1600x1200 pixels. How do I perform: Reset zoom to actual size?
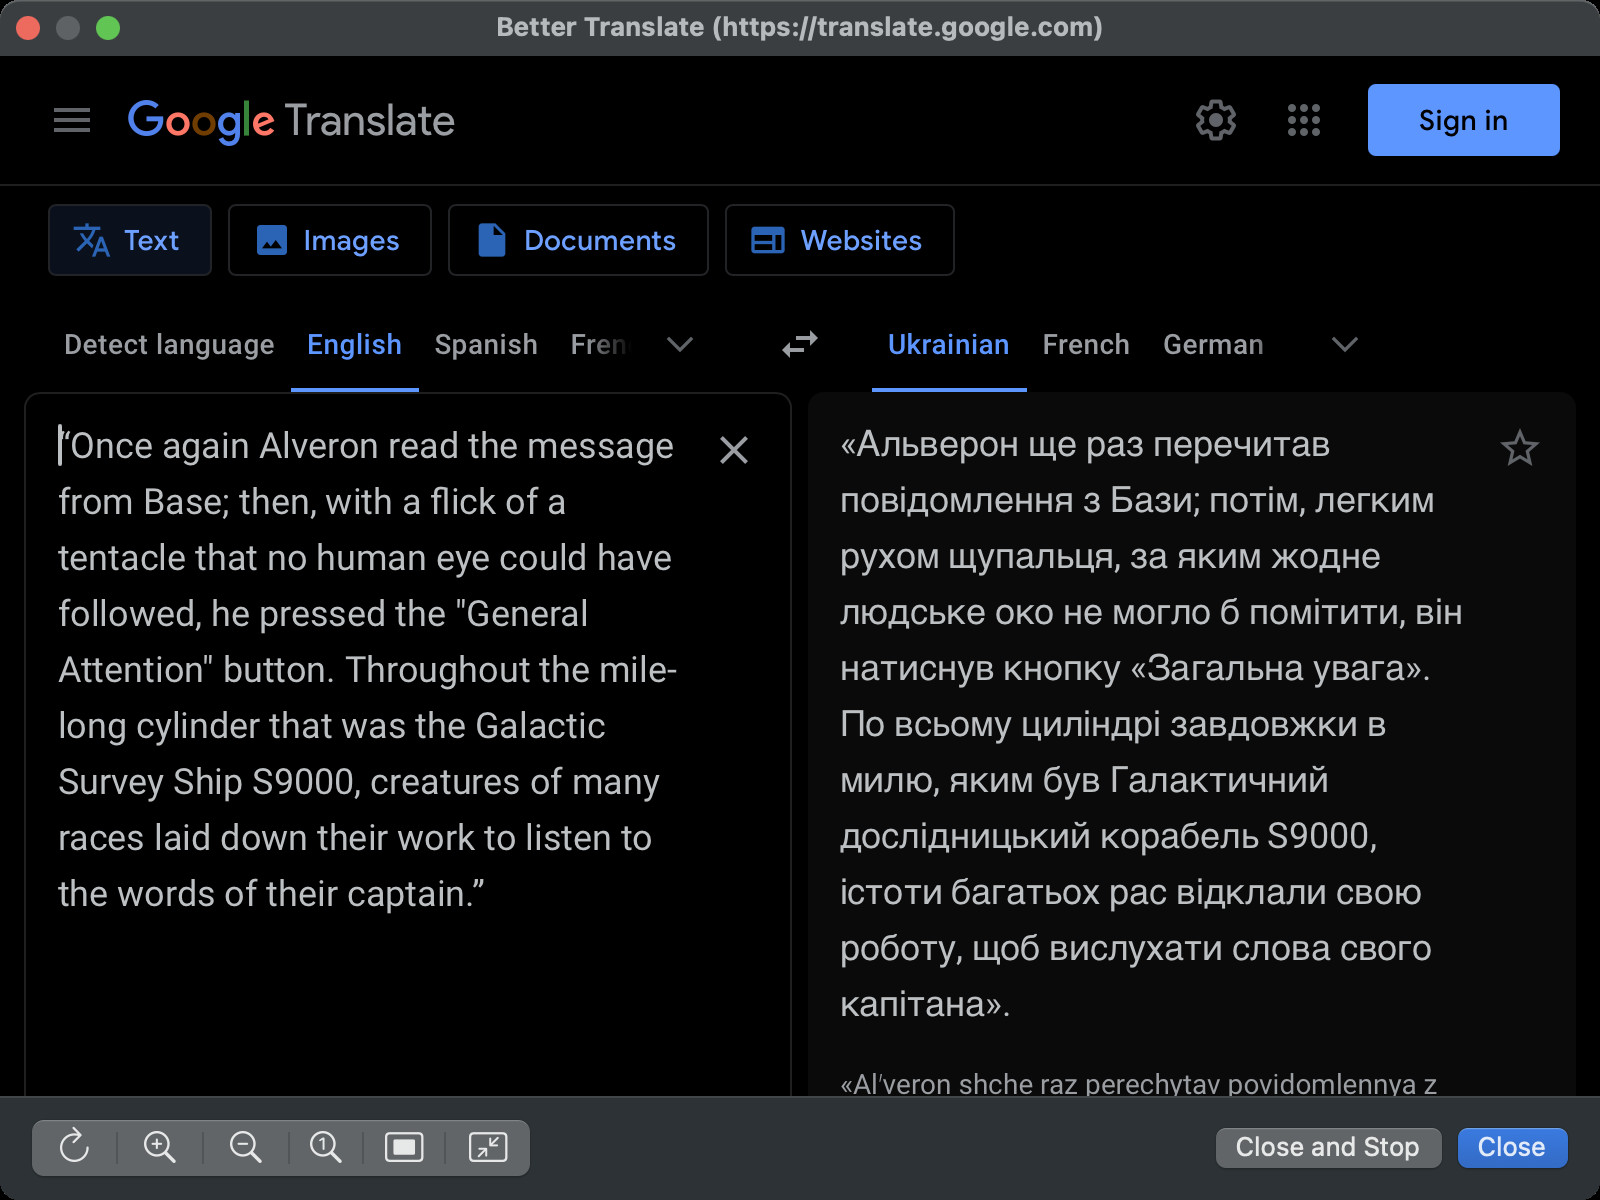pyautogui.click(x=325, y=1146)
